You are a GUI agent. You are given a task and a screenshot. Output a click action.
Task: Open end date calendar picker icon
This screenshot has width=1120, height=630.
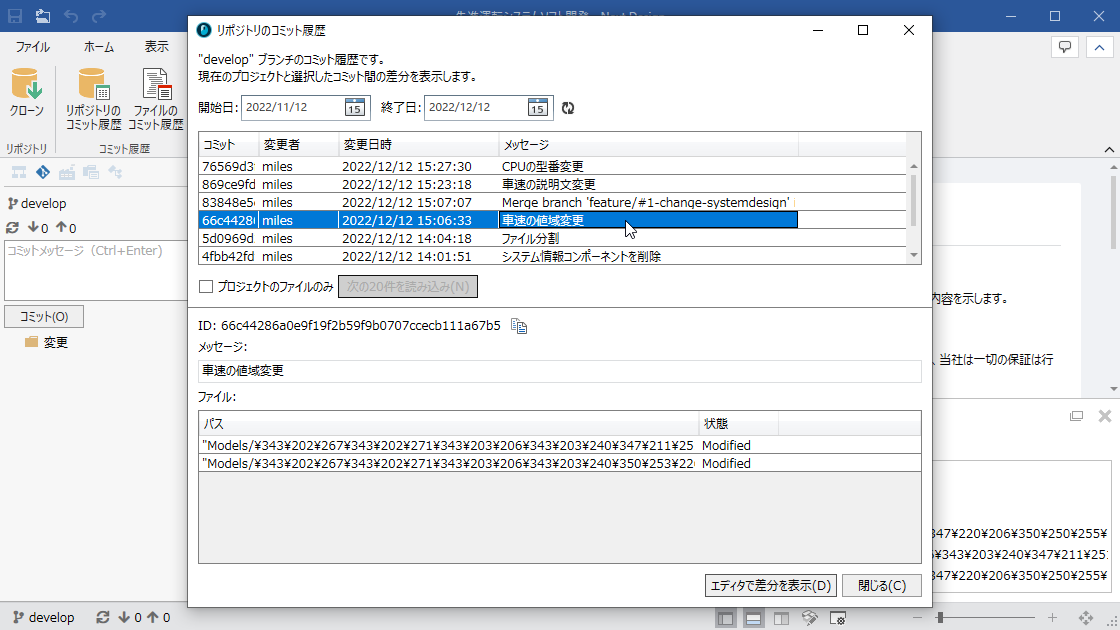(x=537, y=107)
